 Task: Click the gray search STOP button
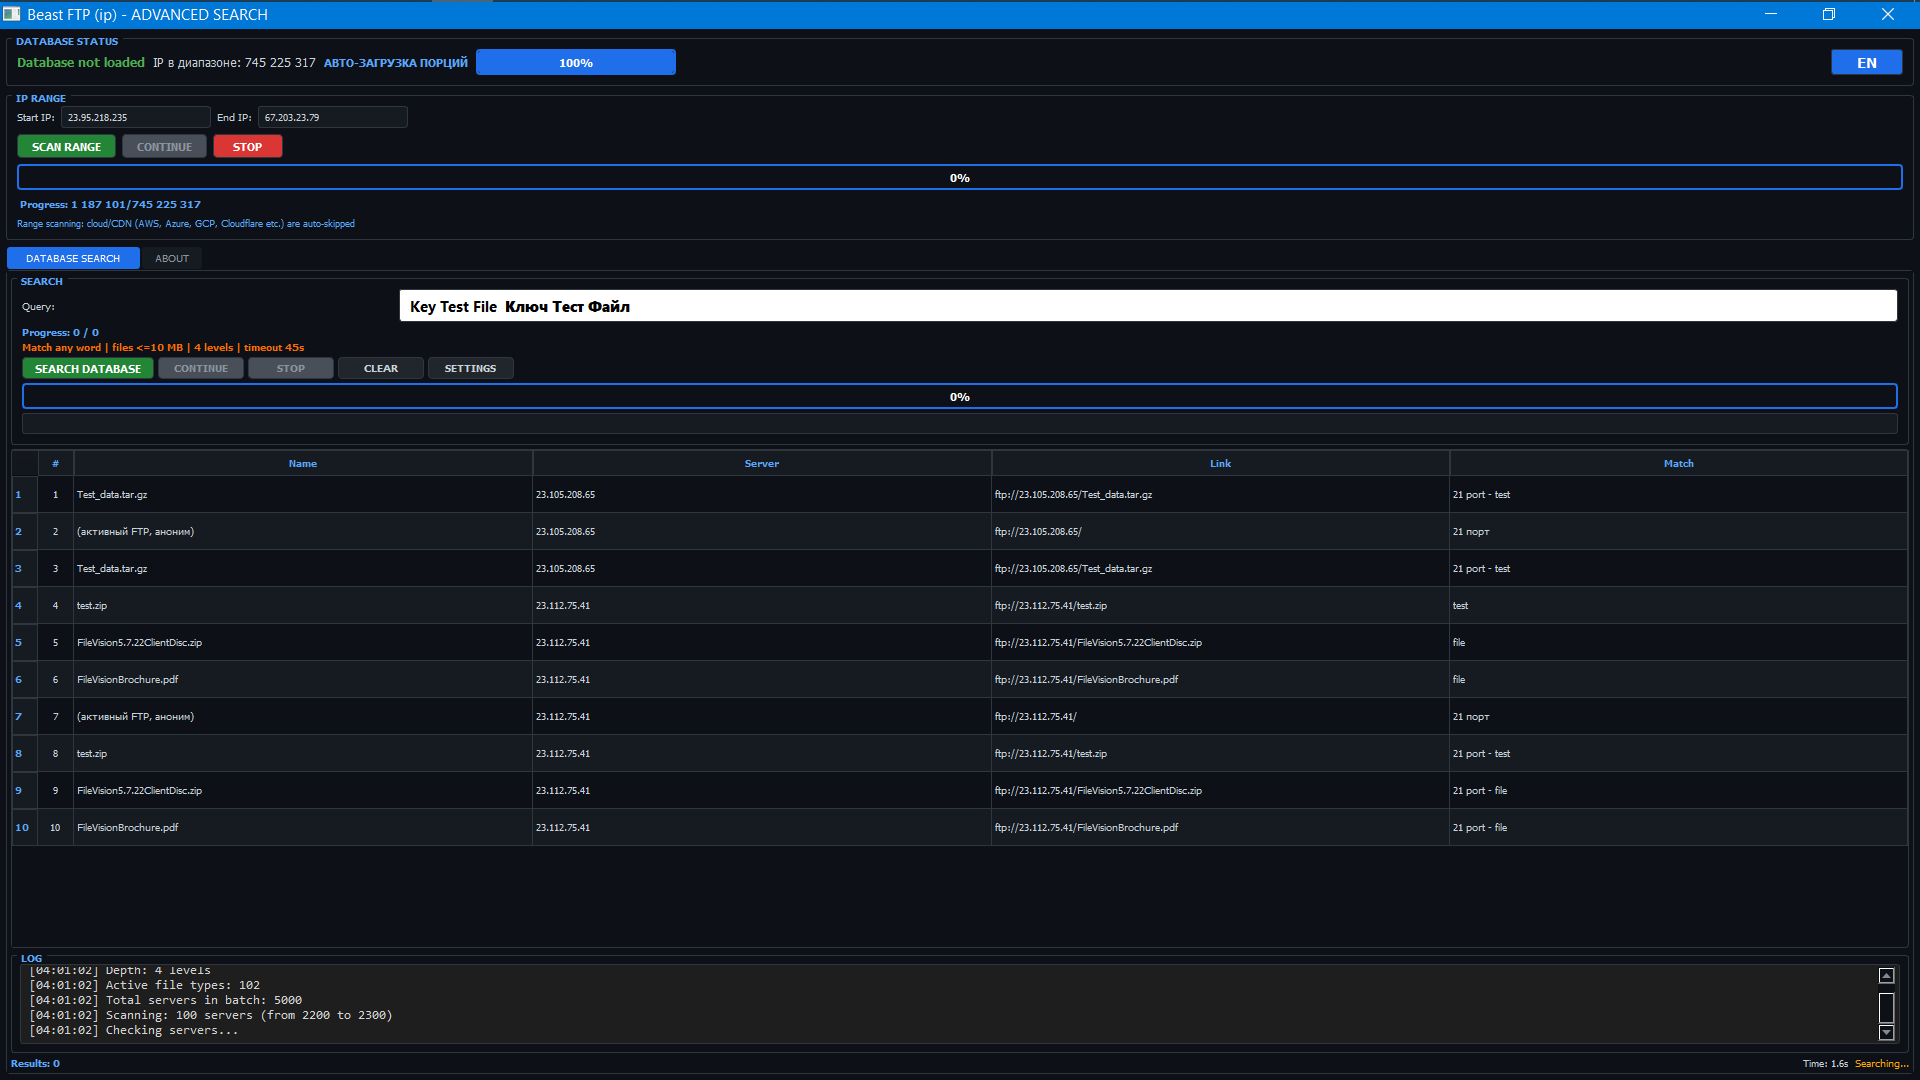tap(291, 368)
